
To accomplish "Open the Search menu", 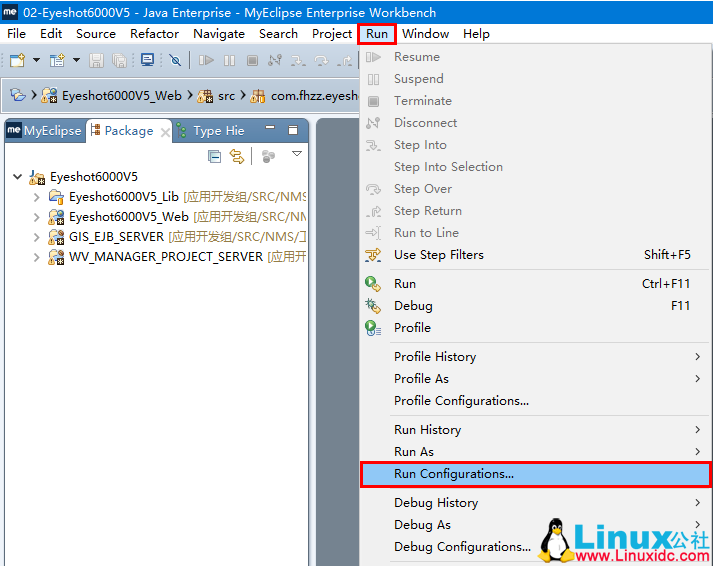I will [278, 34].
